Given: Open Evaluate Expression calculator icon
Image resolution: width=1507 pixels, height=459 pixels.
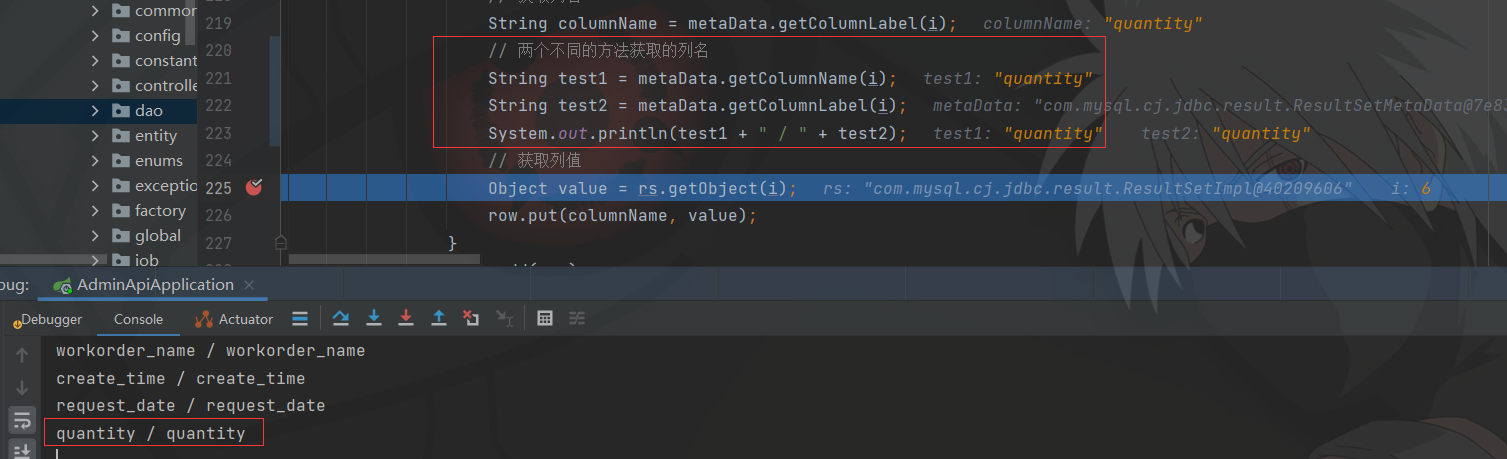Looking at the screenshot, I should (545, 318).
